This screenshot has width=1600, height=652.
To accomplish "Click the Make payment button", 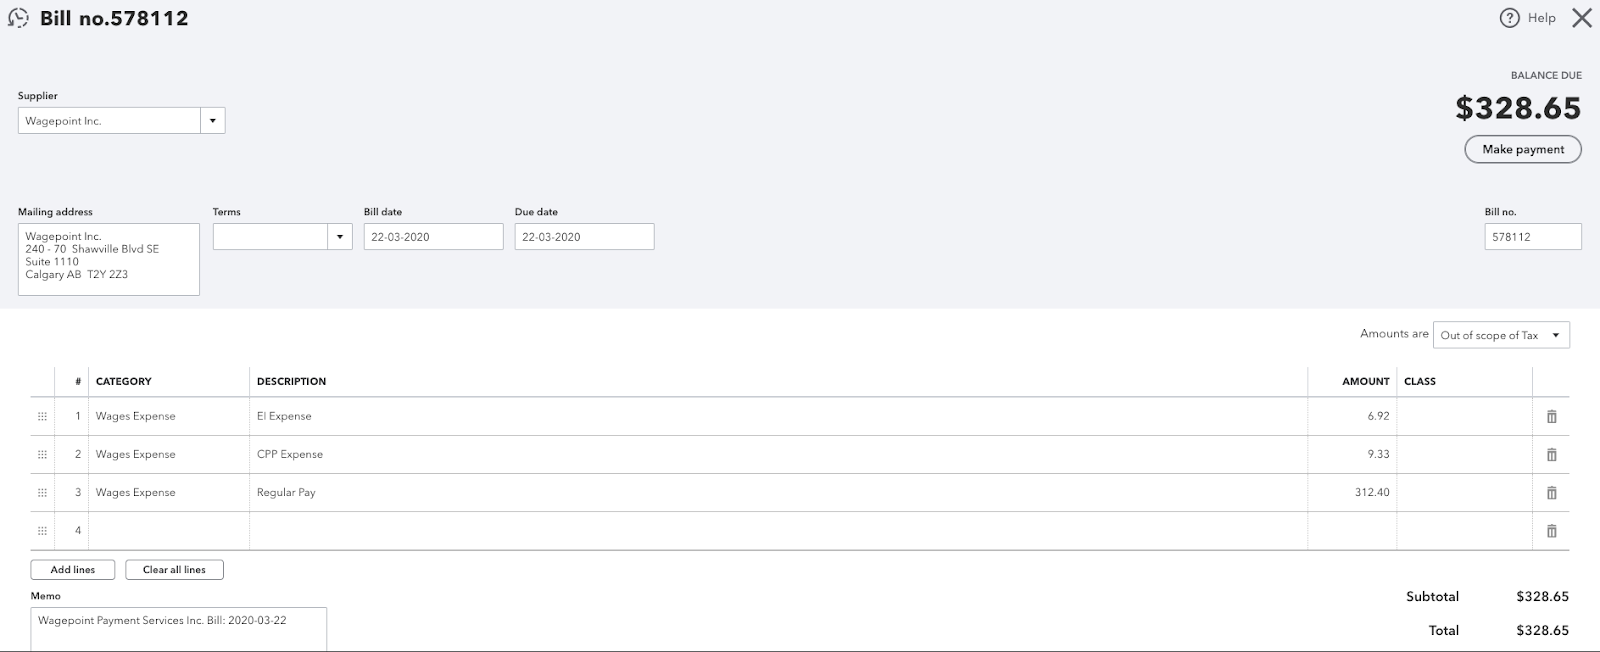I will 1523,149.
